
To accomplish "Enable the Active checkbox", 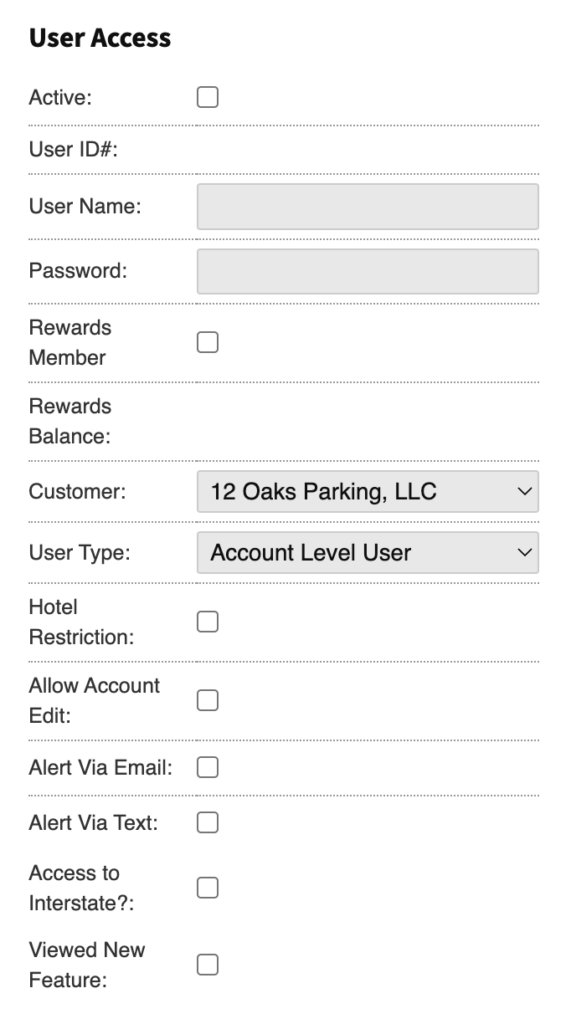I will coord(208,97).
